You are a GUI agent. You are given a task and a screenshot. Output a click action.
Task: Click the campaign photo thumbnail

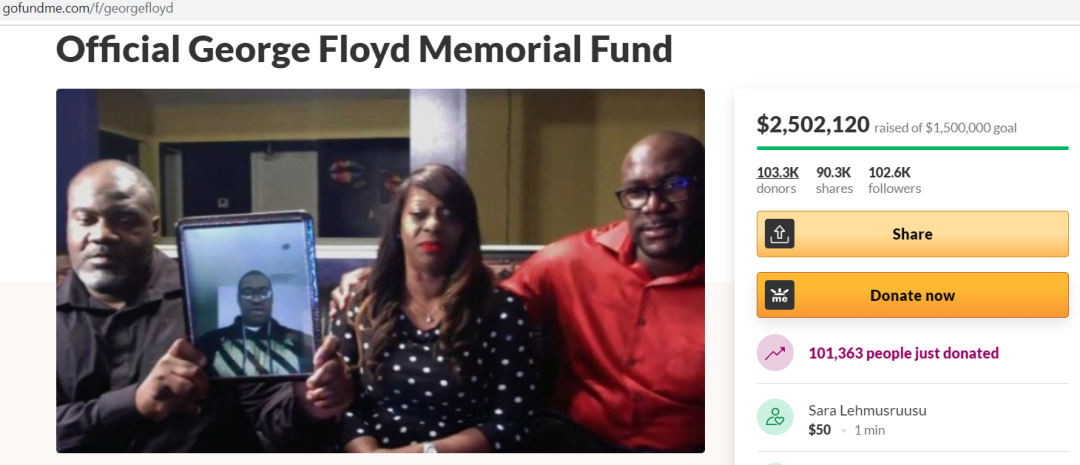[380, 271]
